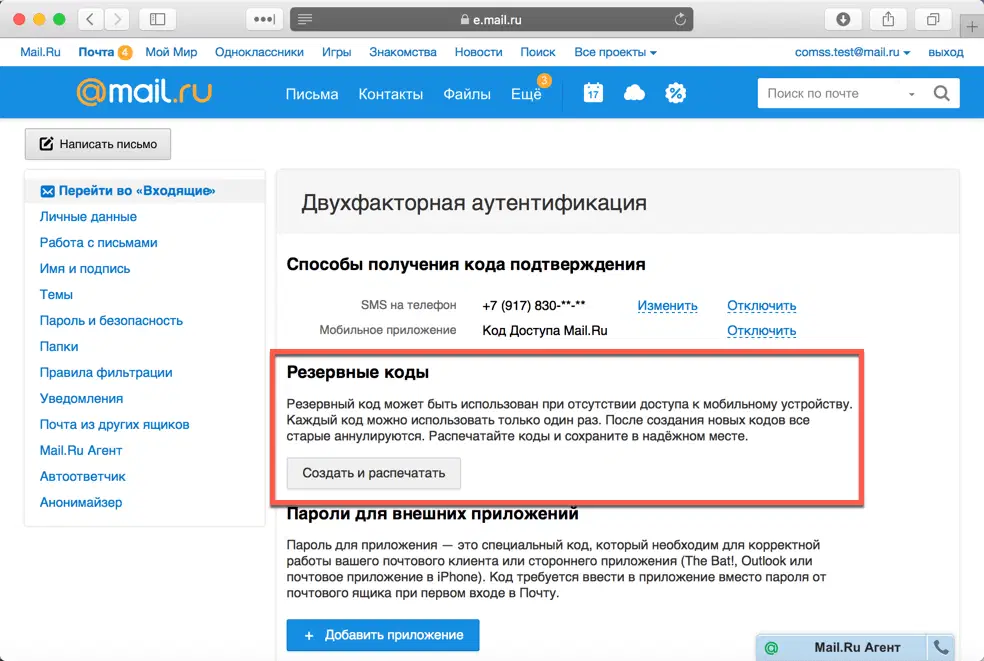The height and width of the screenshot is (661, 984).
Task: Open the calendar icon in blue header
Action: (593, 93)
